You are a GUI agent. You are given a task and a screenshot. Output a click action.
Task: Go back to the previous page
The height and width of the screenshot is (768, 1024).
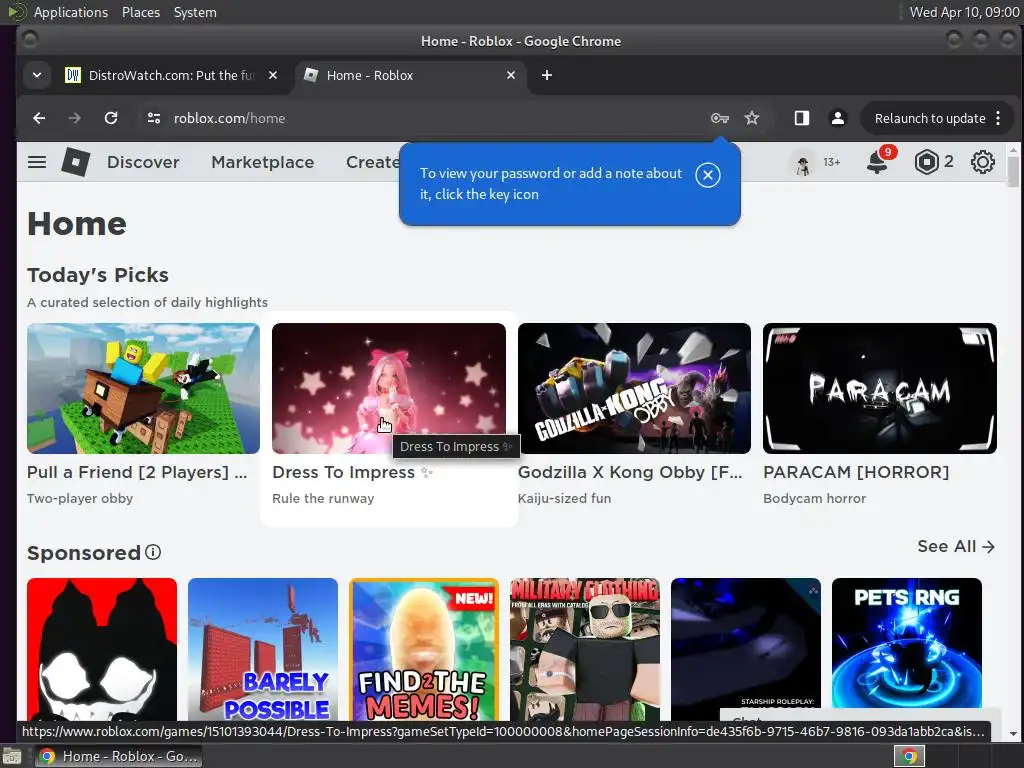39,118
